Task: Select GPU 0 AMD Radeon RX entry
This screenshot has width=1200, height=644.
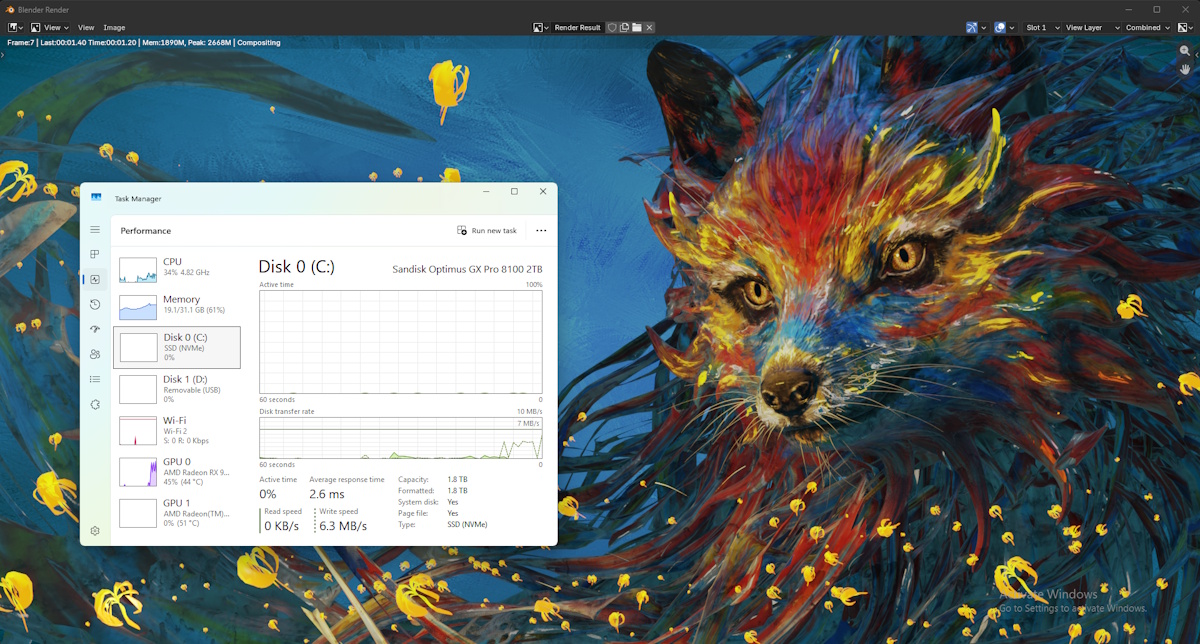Action: point(177,471)
